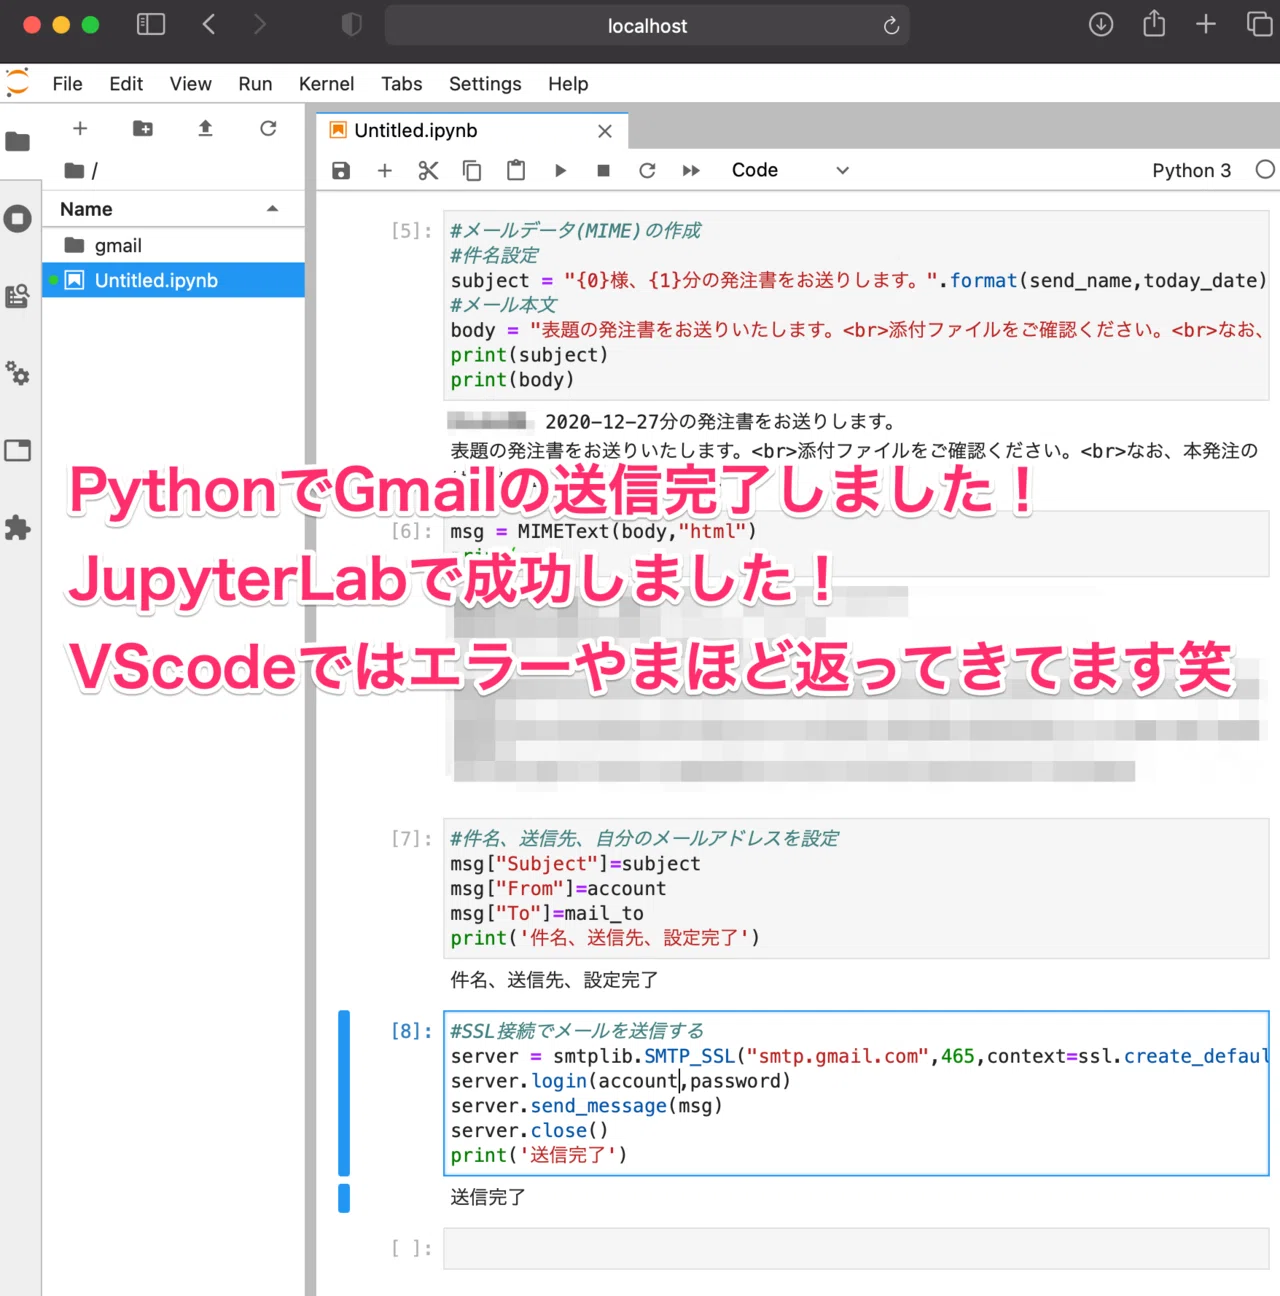Click the Python 3 kernel name
This screenshot has width=1280, height=1296.
coord(1191,171)
